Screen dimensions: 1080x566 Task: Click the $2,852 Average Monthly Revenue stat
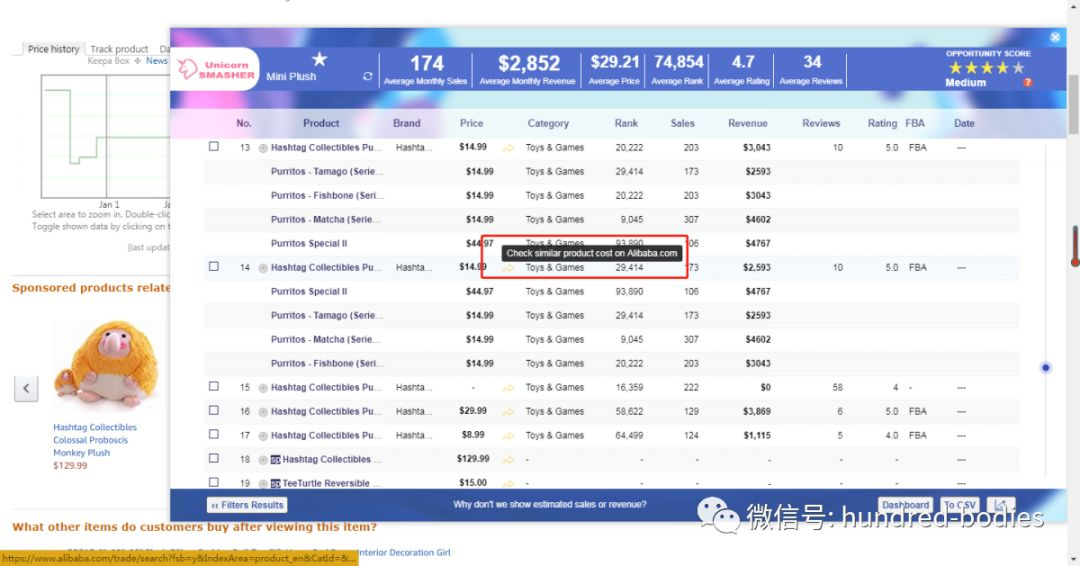pyautogui.click(x=528, y=70)
